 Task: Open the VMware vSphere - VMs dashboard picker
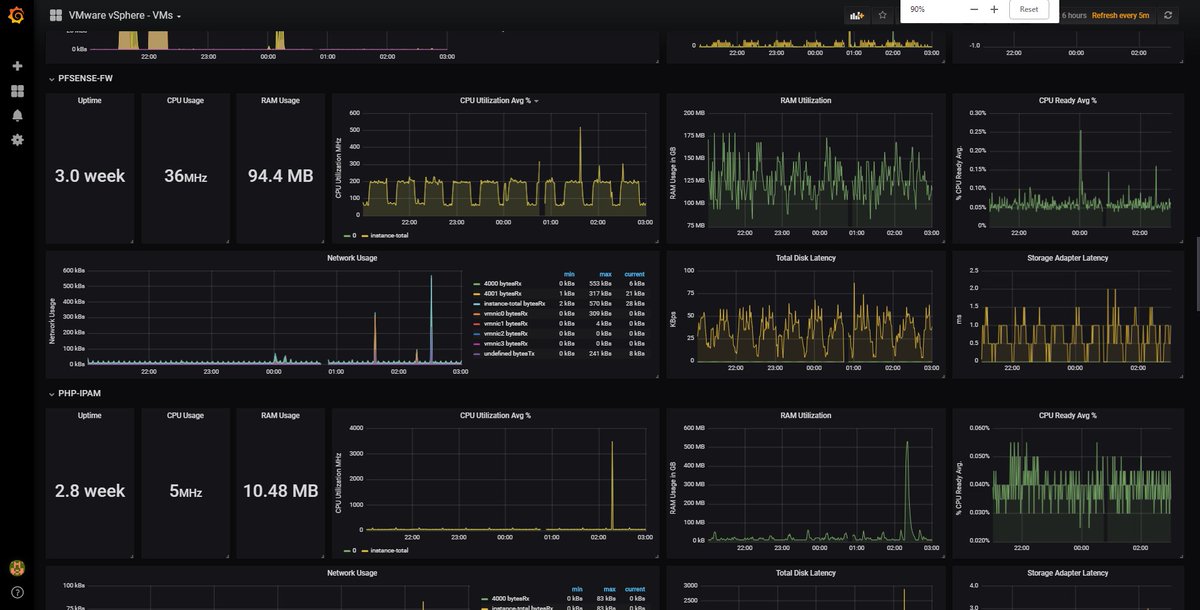coord(125,15)
